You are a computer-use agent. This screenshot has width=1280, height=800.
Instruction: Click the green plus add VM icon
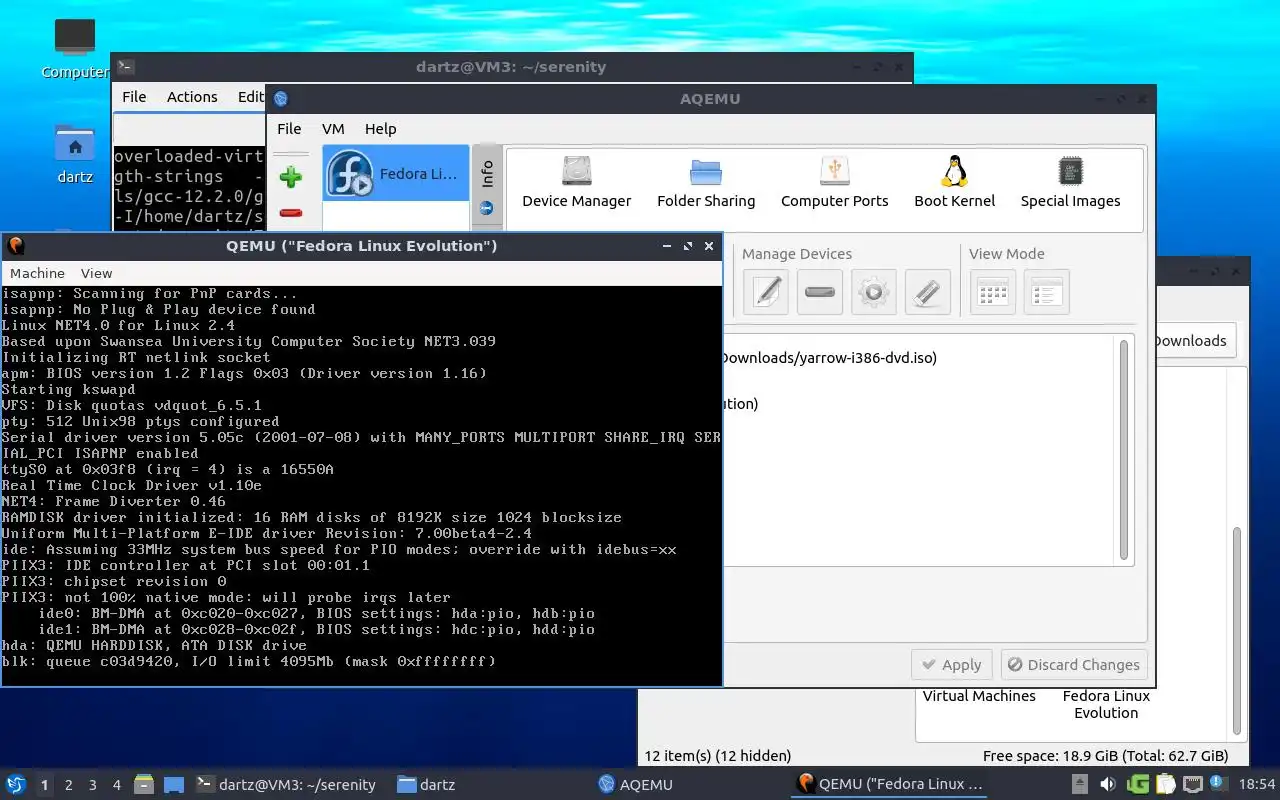(291, 178)
